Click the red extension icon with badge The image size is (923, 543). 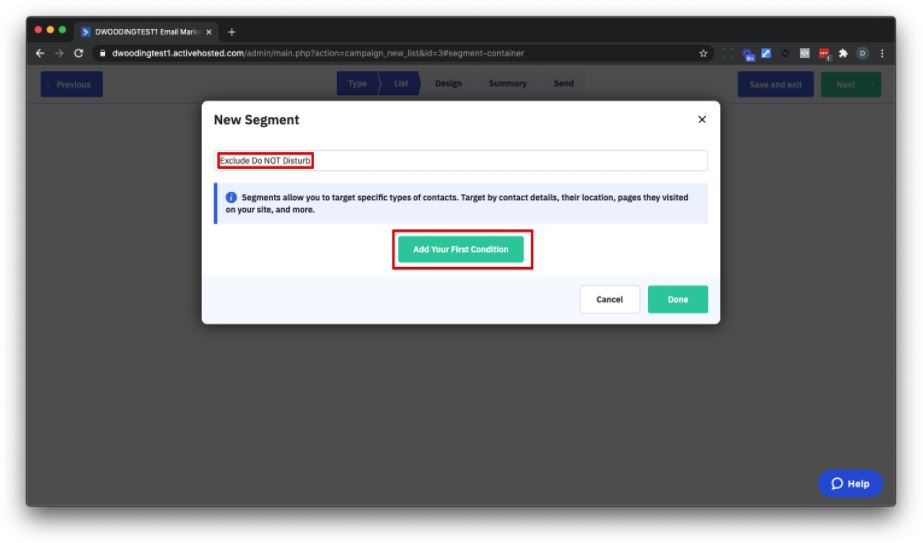824,54
